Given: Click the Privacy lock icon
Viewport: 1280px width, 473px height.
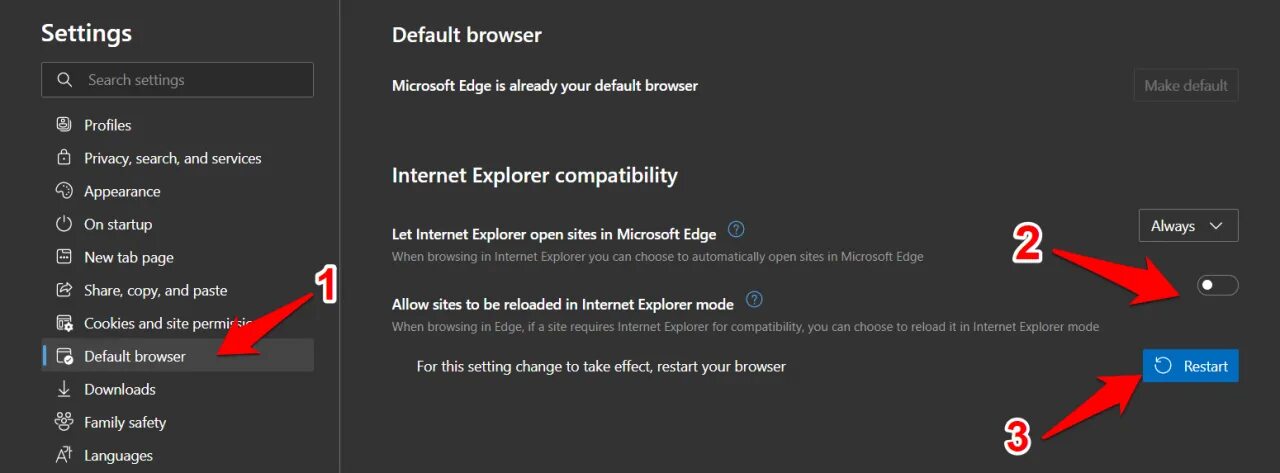Looking at the screenshot, I should coord(64,158).
